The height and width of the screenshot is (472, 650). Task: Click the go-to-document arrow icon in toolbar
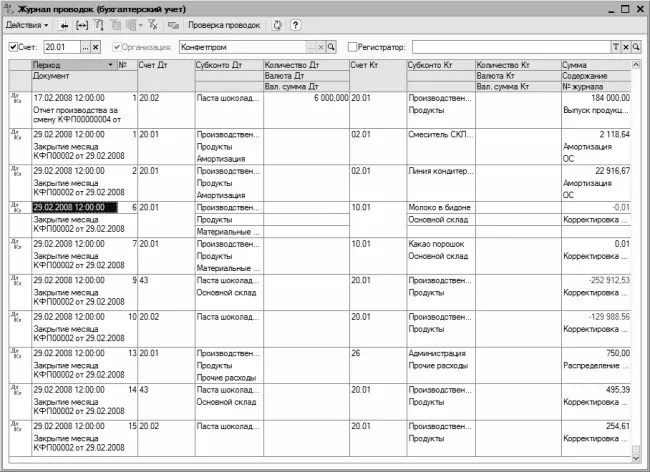click(65, 24)
